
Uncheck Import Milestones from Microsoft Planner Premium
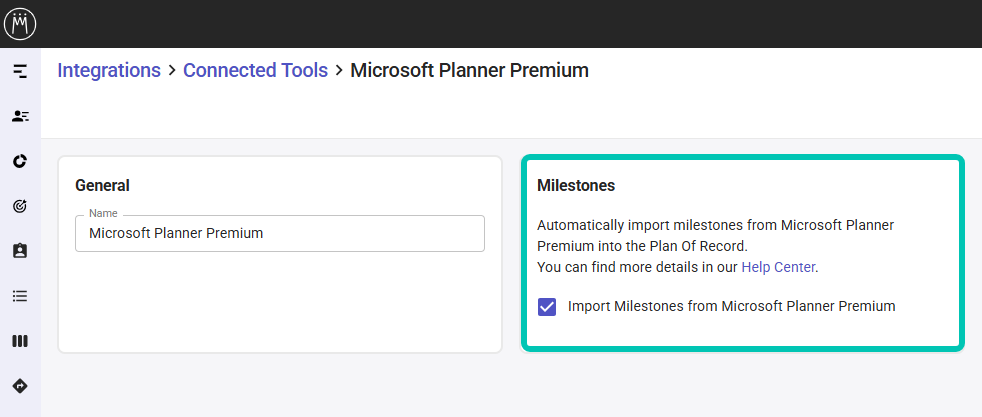tap(547, 307)
